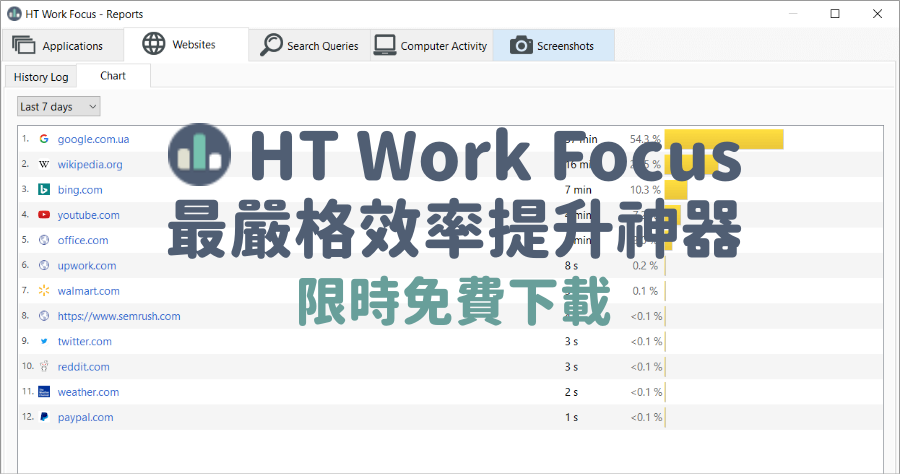Click the 7 min duration for bing.com
900x474 pixels.
click(578, 190)
